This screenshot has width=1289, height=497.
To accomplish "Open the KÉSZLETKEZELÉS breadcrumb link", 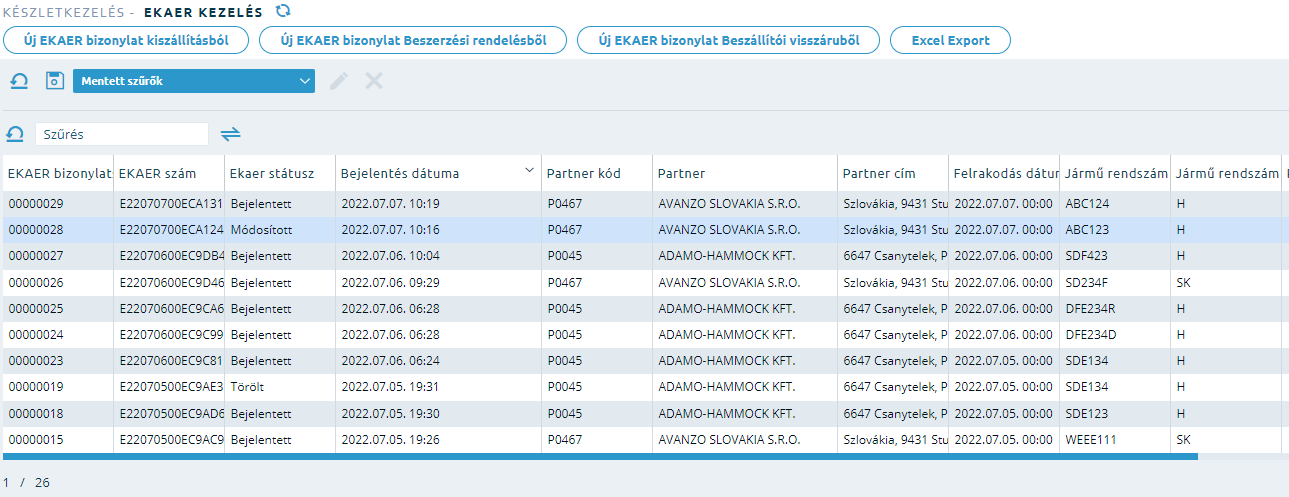I will click(x=65, y=12).
